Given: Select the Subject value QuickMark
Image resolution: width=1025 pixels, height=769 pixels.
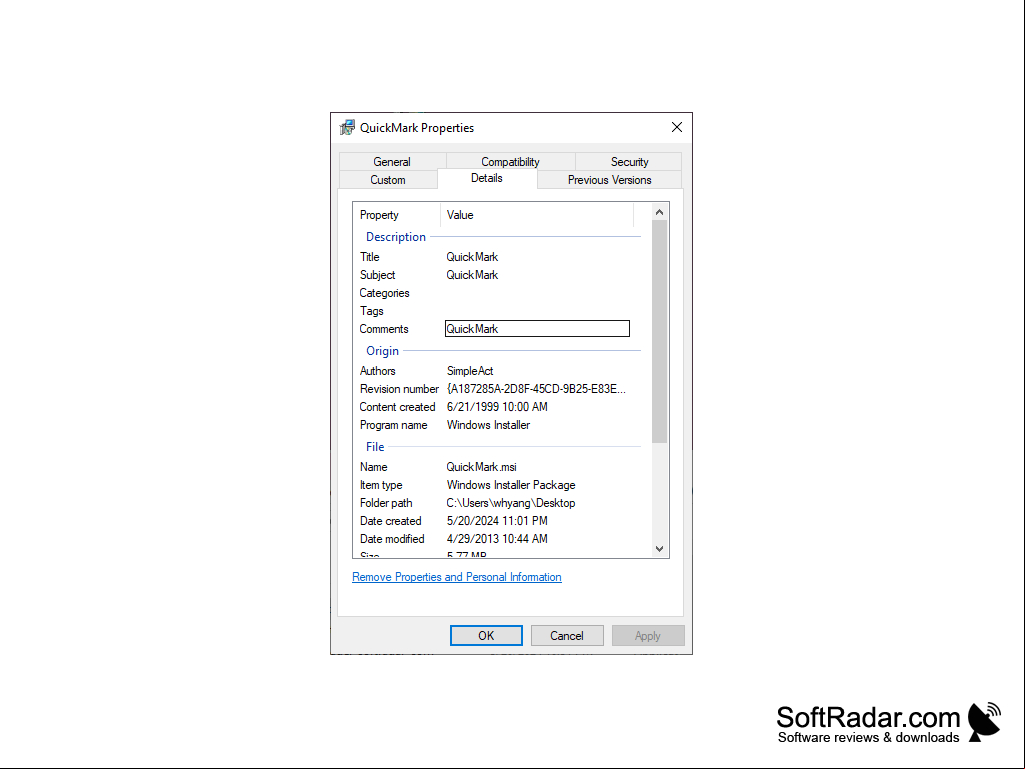Looking at the screenshot, I should coord(472,275).
